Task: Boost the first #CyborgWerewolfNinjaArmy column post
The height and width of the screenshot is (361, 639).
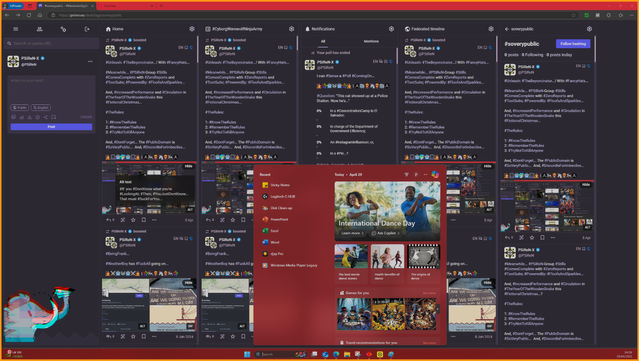Action: click(x=222, y=220)
